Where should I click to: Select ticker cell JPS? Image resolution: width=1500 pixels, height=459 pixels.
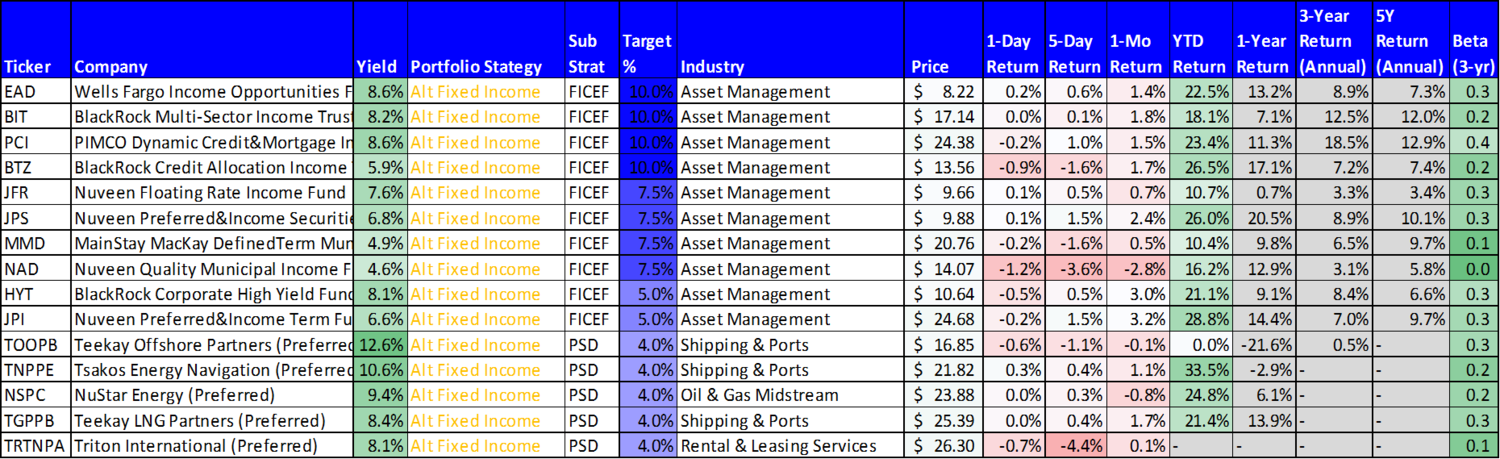click(x=36, y=218)
